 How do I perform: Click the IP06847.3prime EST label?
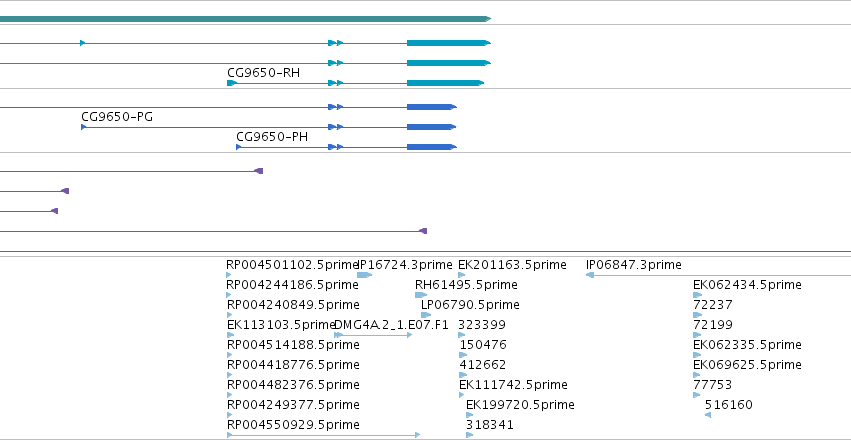coord(634,265)
